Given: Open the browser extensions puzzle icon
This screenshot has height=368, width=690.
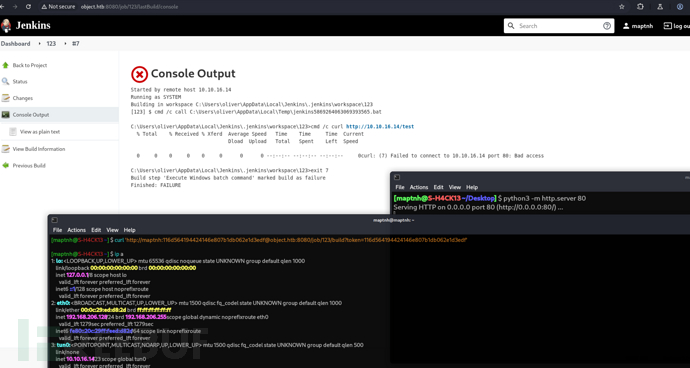Looking at the screenshot, I should (640, 7).
